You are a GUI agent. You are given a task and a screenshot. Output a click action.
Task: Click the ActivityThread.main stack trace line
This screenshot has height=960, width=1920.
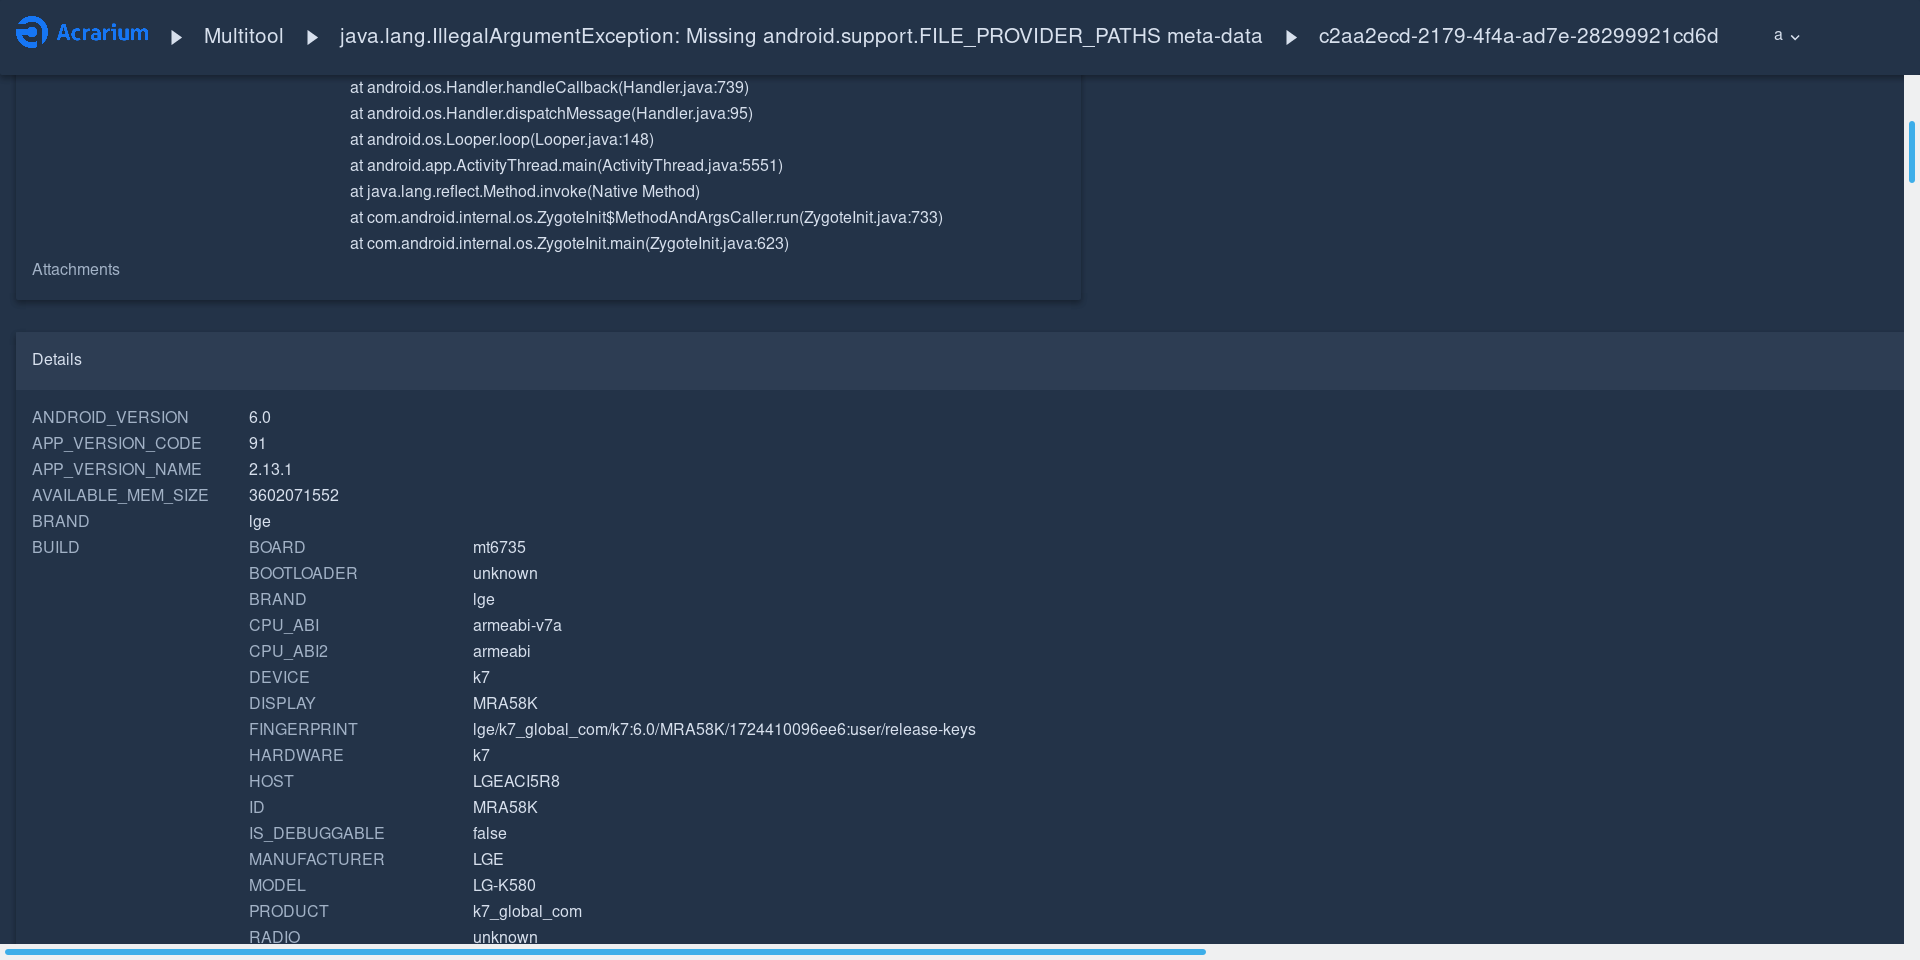[566, 166]
